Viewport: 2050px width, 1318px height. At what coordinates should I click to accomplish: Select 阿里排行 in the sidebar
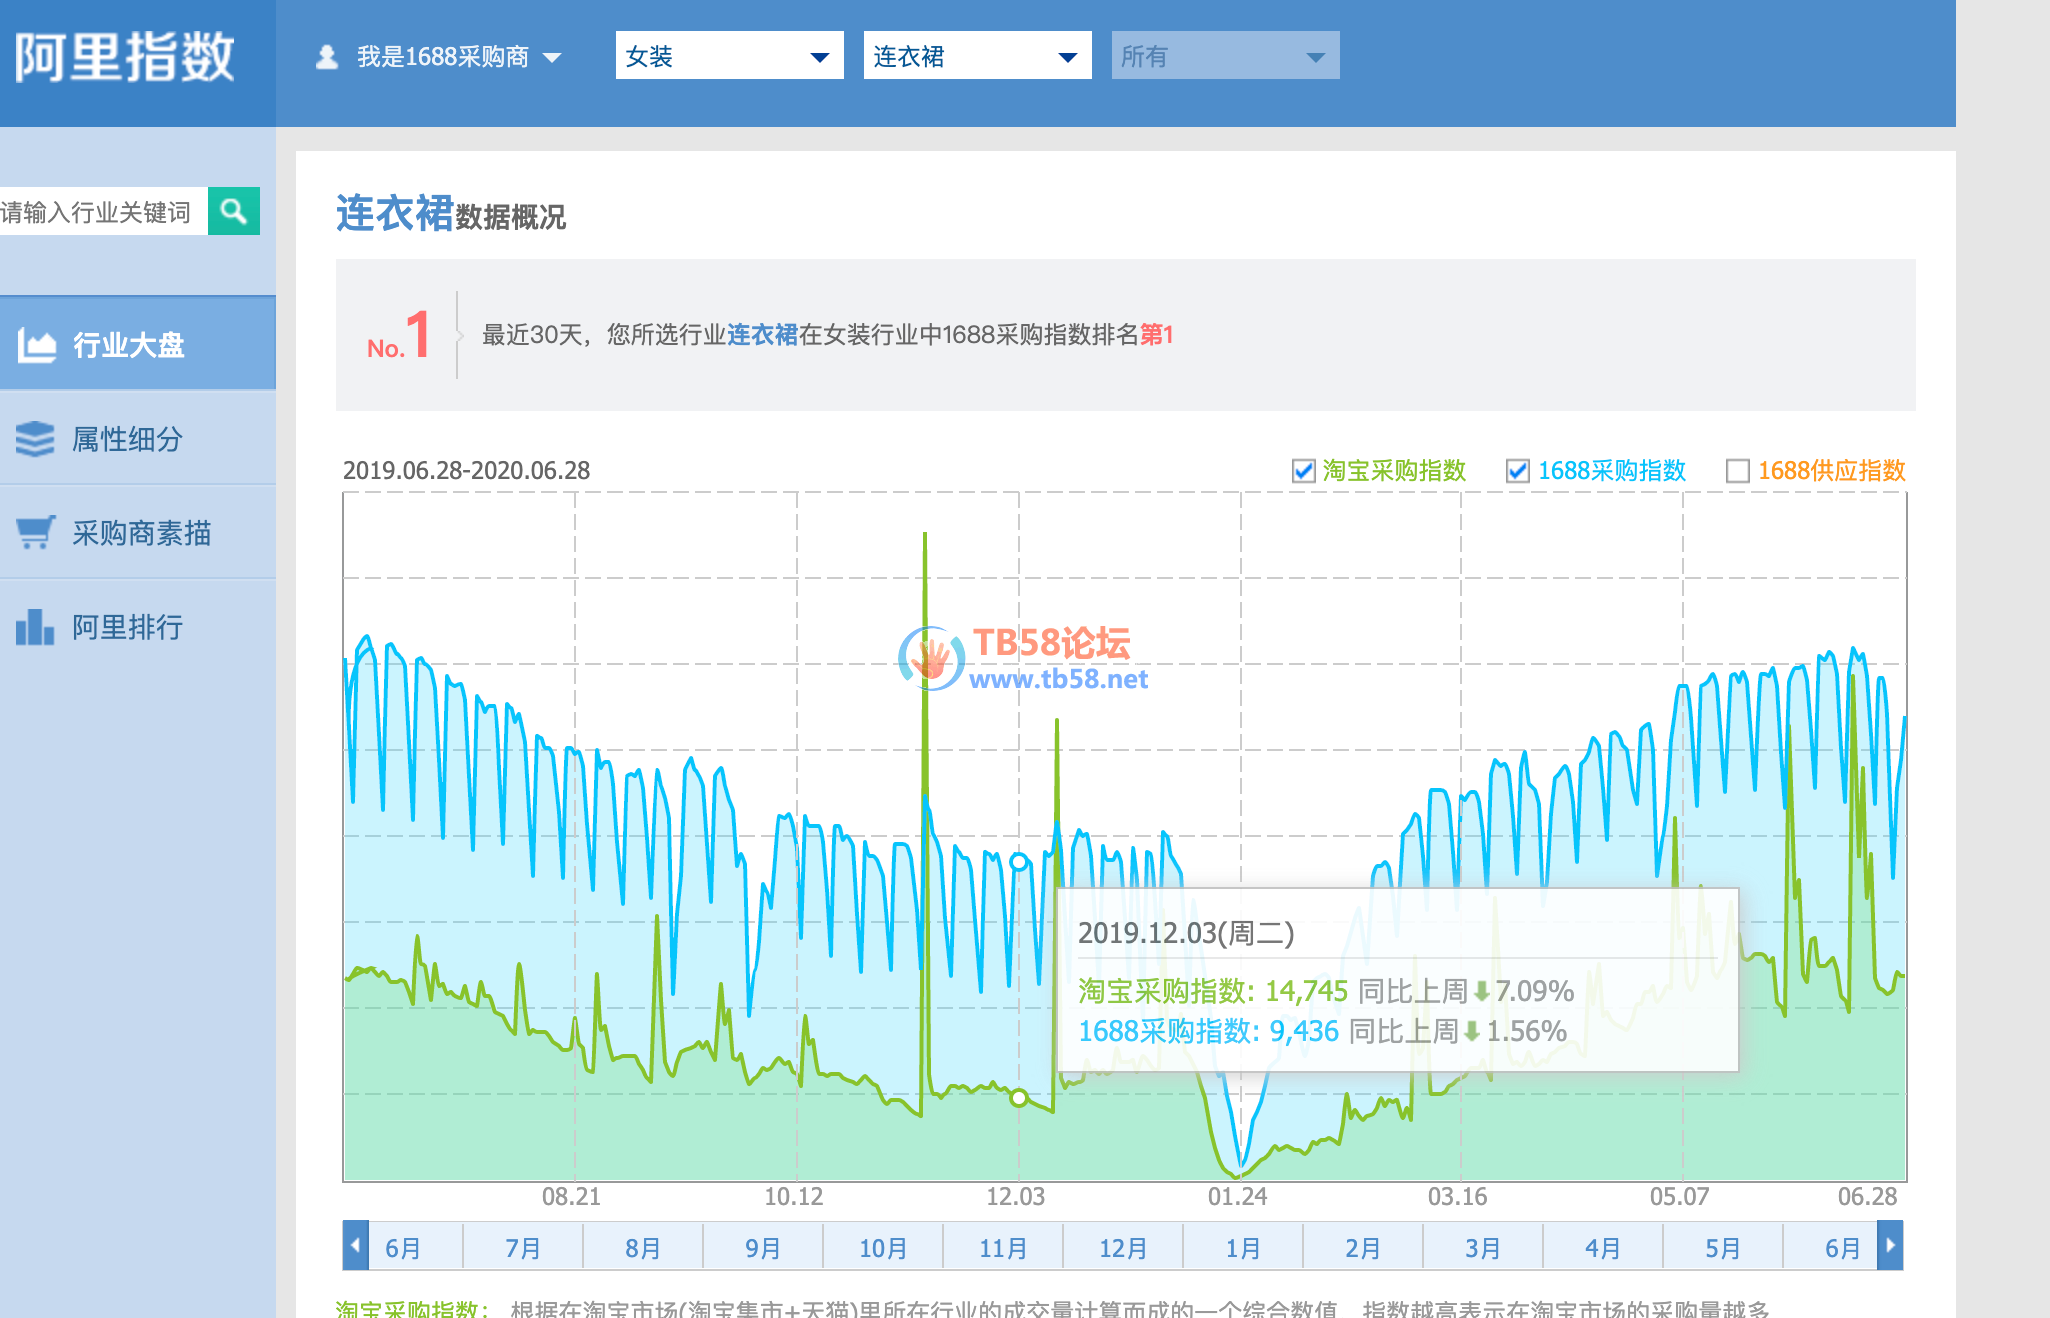click(x=138, y=627)
